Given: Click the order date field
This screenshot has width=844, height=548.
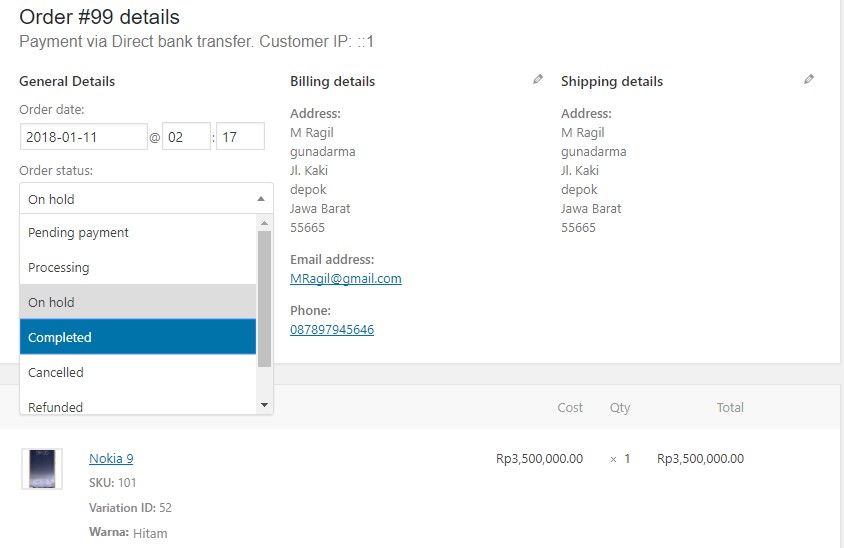Looking at the screenshot, I should pos(84,137).
